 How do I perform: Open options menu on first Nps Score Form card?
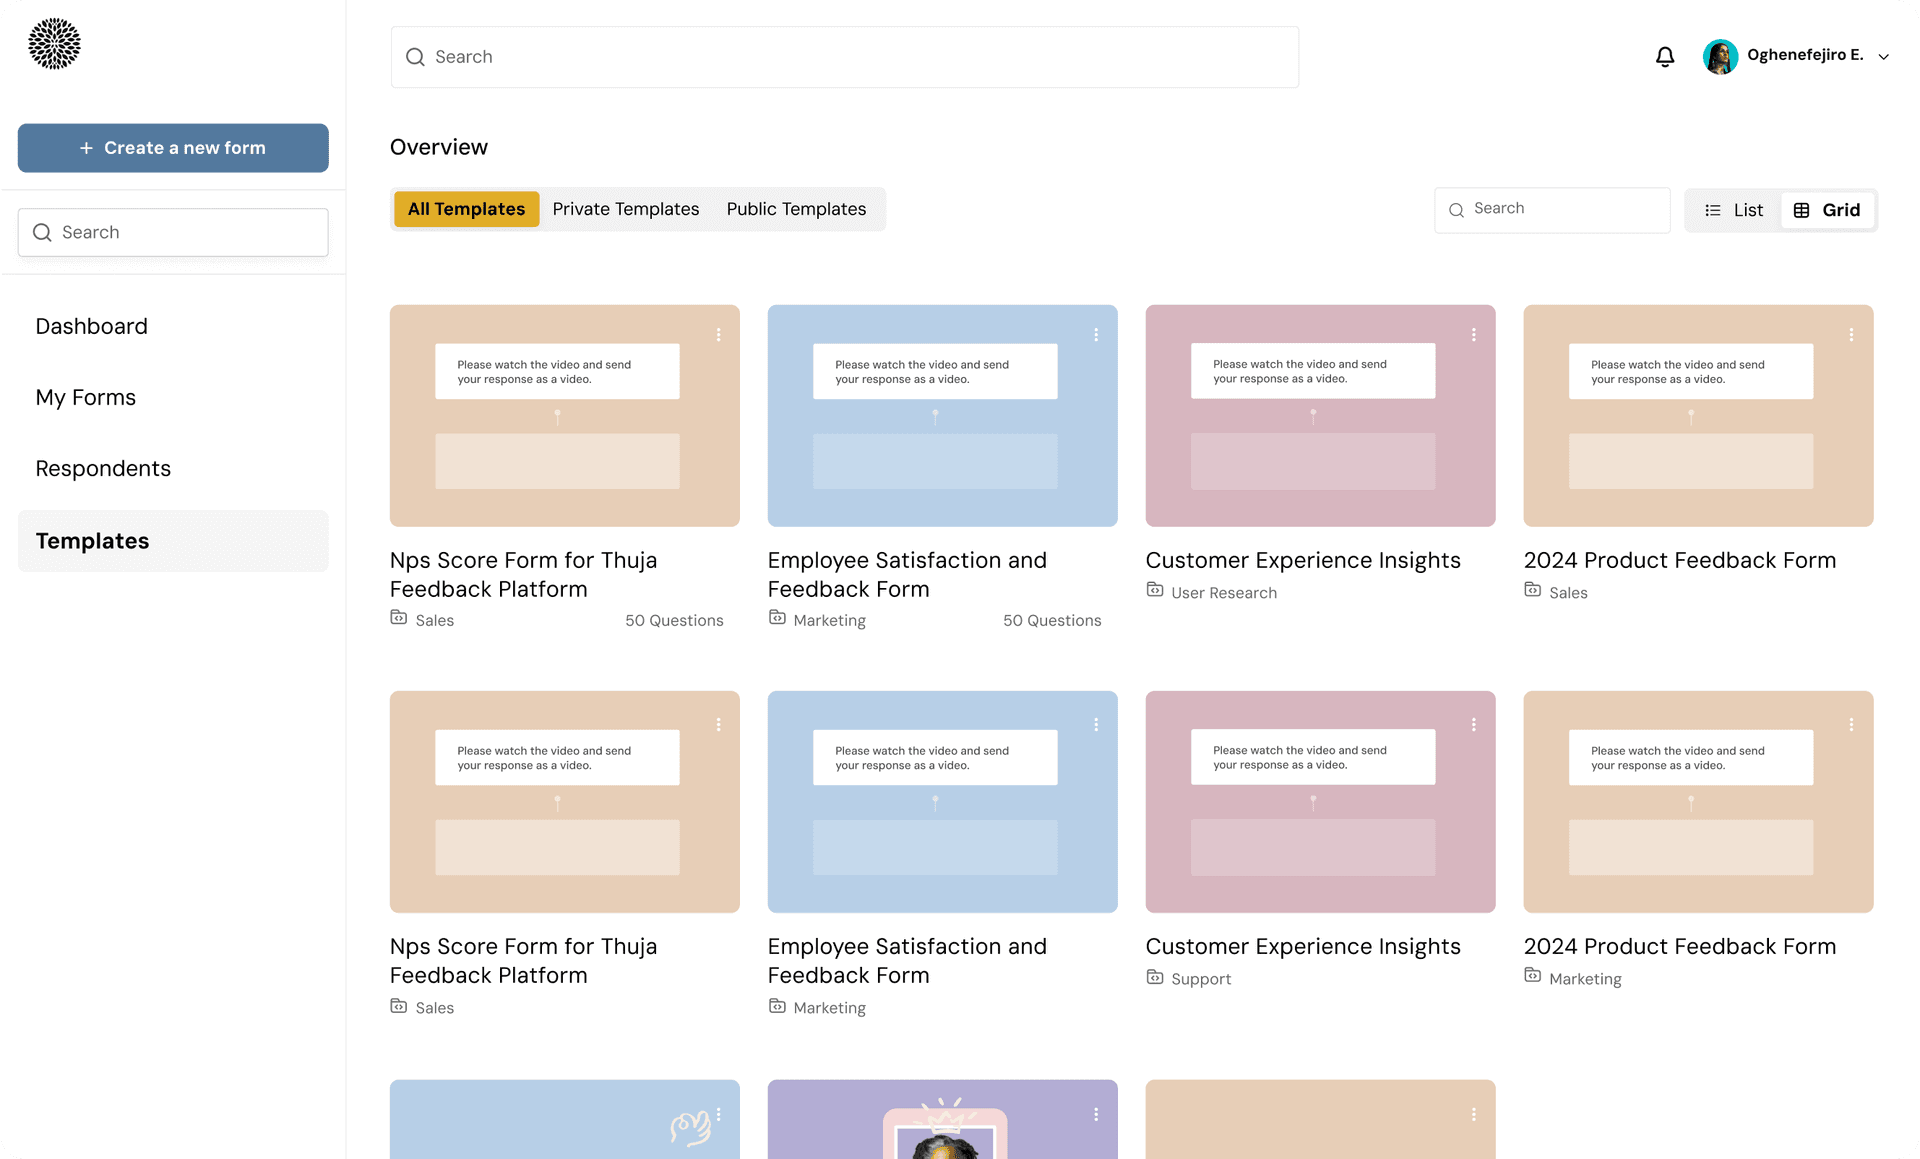coord(718,335)
